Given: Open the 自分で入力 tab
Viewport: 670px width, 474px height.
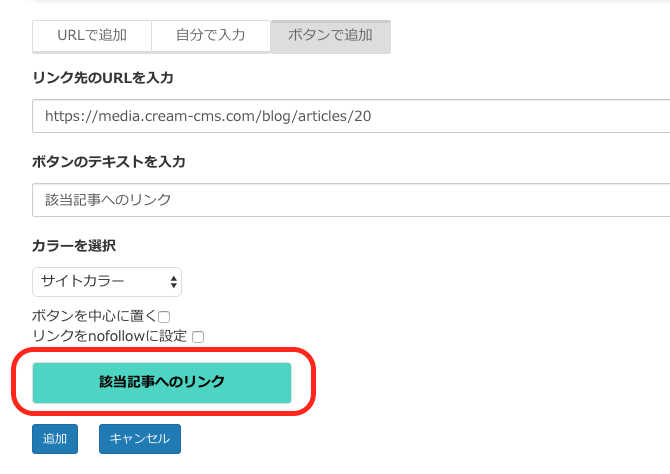Looking at the screenshot, I should (x=211, y=36).
